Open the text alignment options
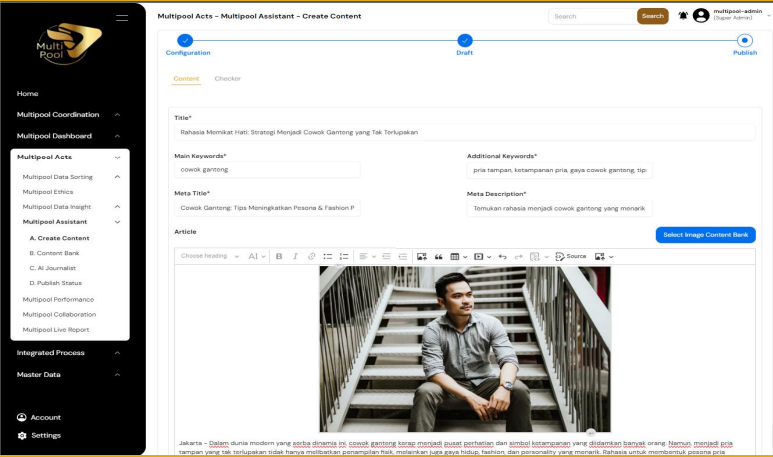Image resolution: width=773 pixels, height=457 pixels. (x=367, y=256)
